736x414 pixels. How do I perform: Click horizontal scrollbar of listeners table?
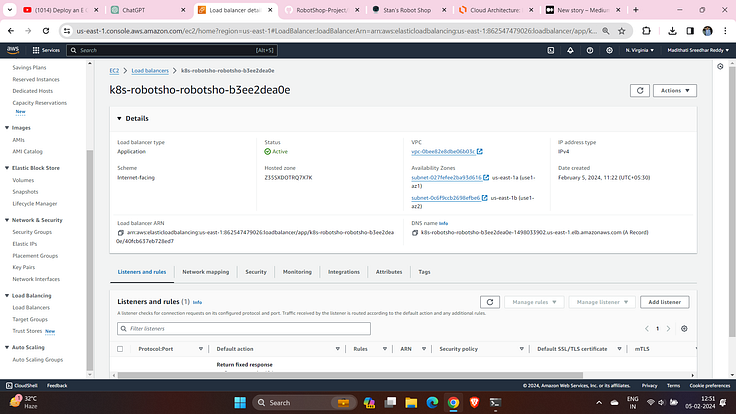coord(350,375)
